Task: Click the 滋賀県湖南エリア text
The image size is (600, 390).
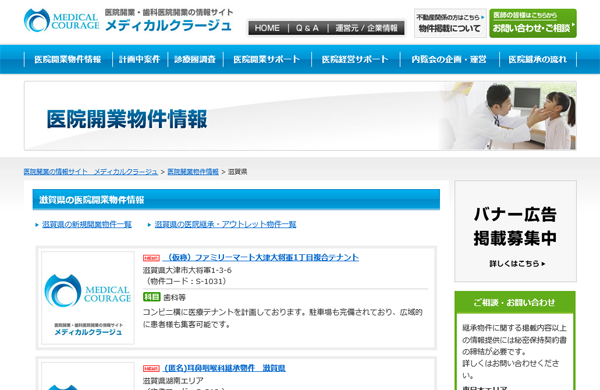Action: [x=173, y=381]
